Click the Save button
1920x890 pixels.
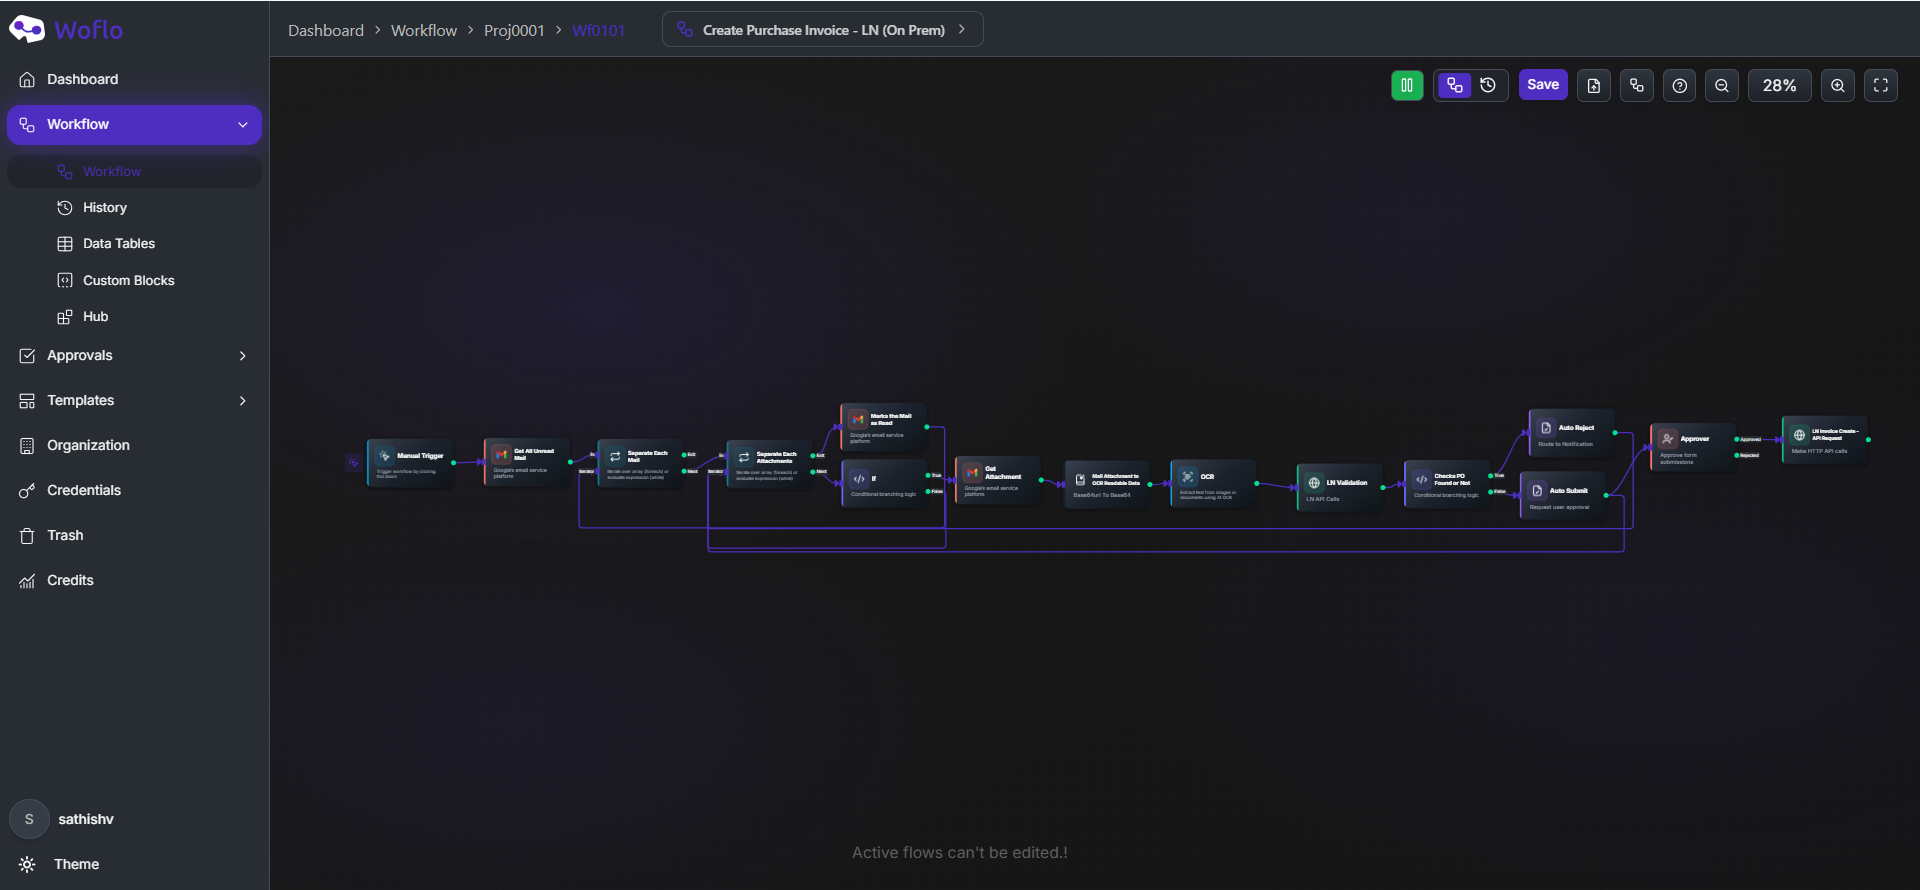1543,85
